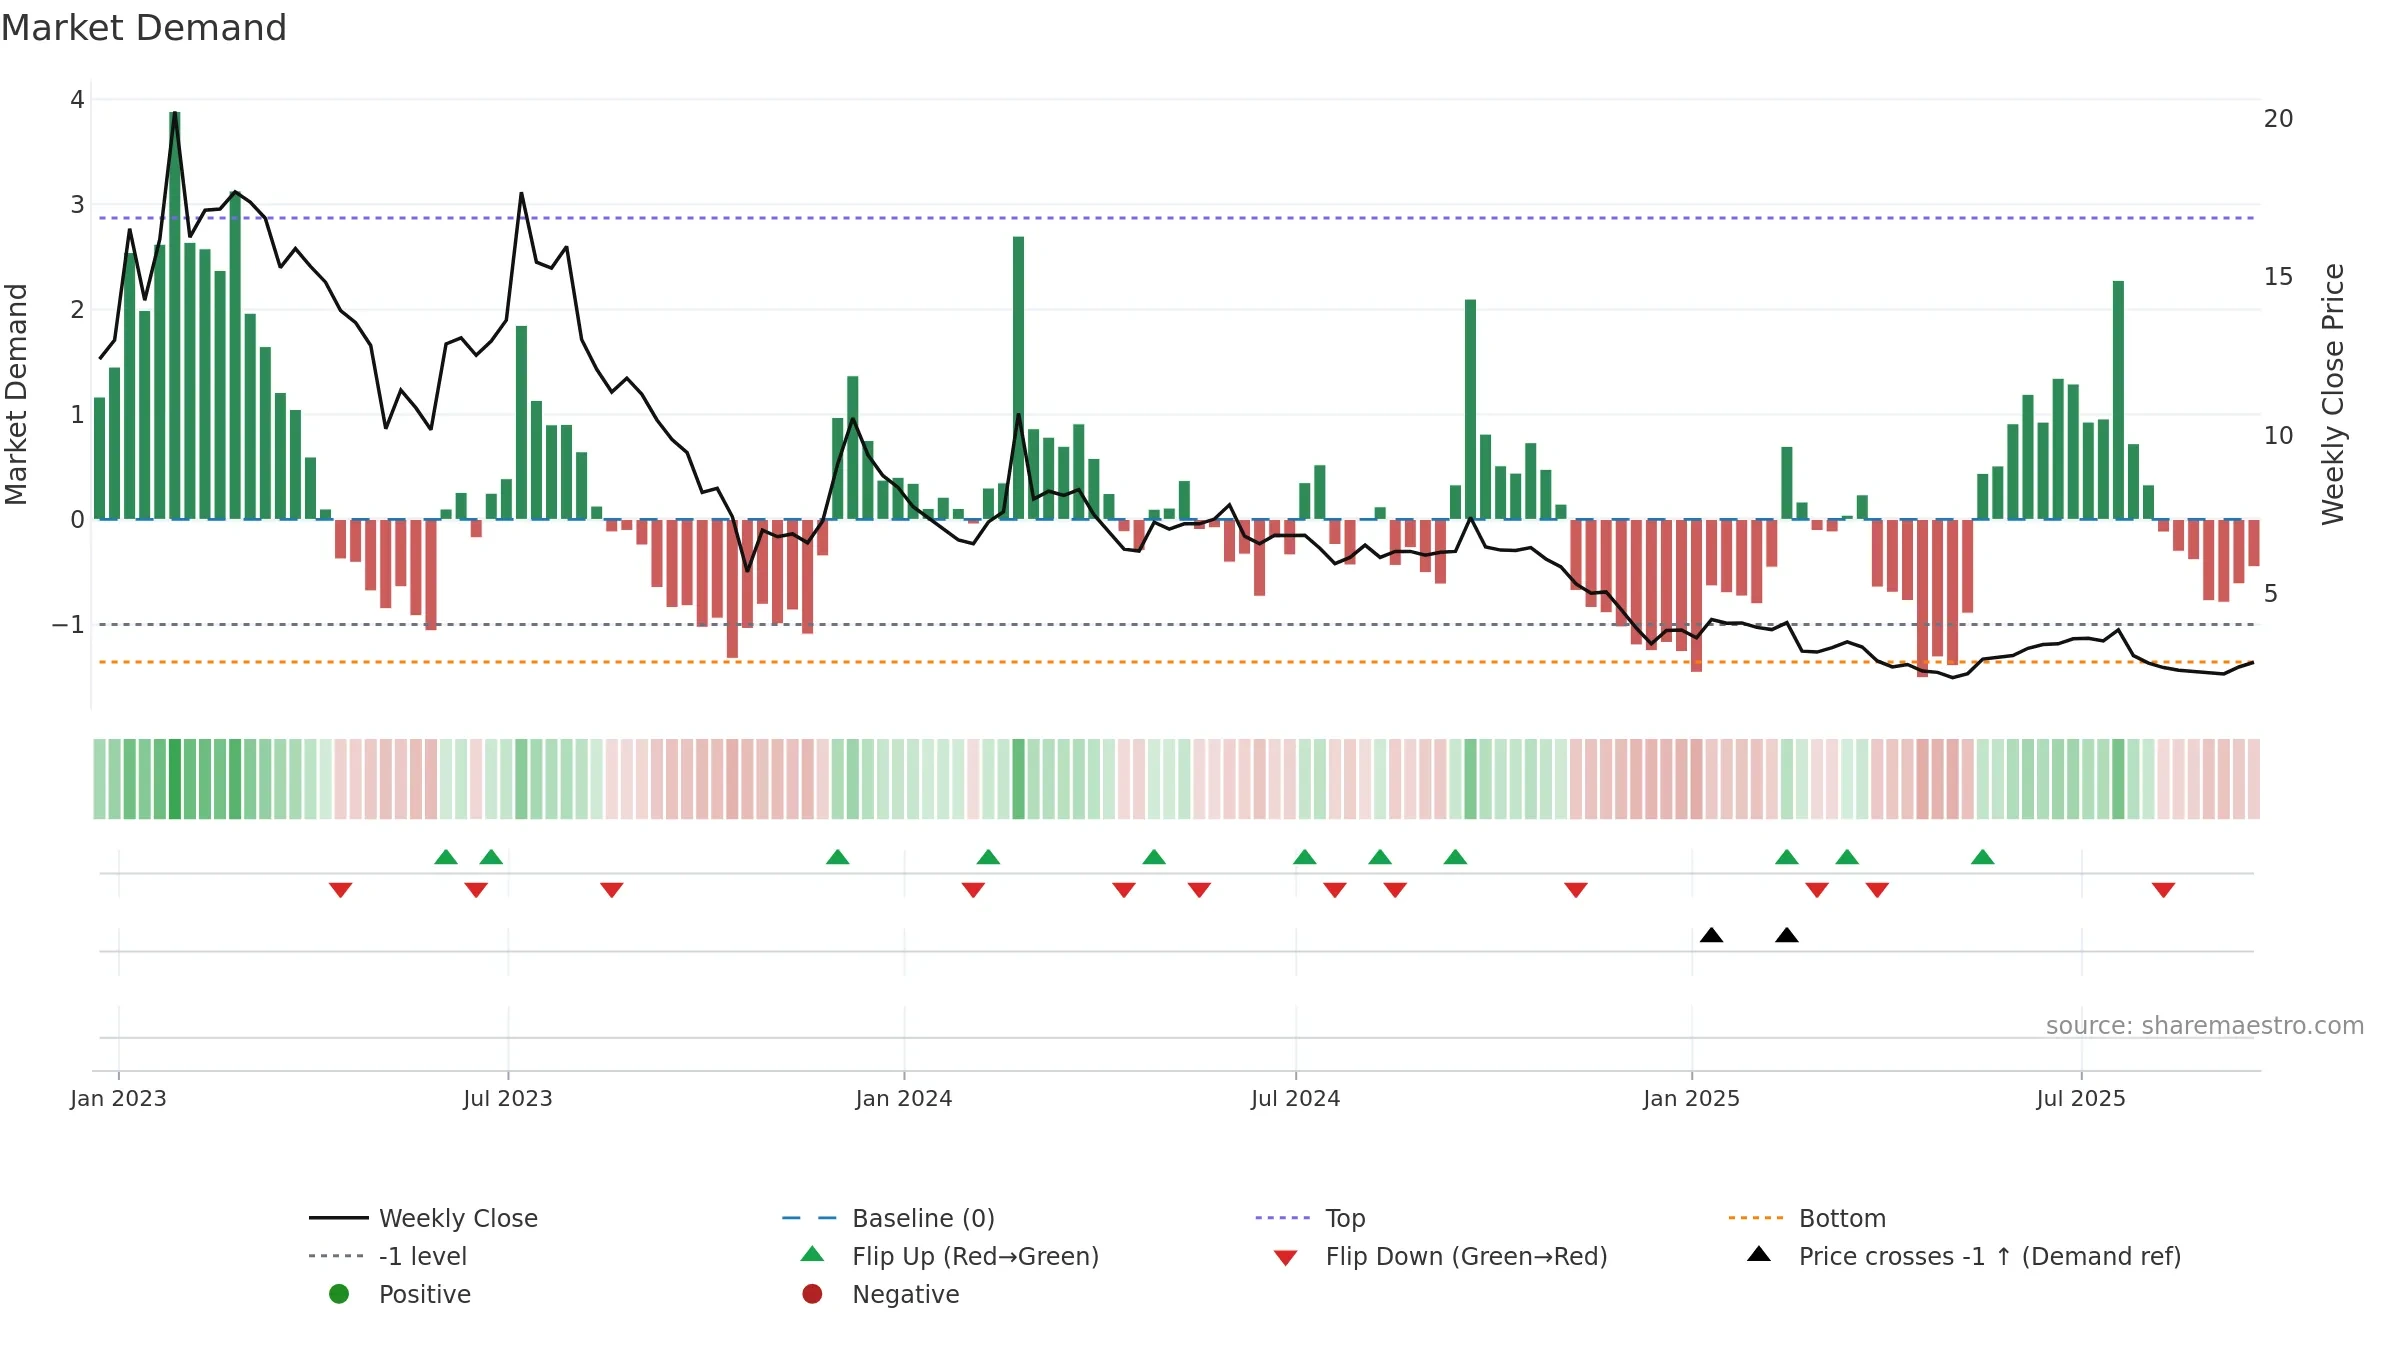The width and height of the screenshot is (2400, 1350).
Task: Click the purple dotted Top legend symbol
Action: (1283, 1218)
